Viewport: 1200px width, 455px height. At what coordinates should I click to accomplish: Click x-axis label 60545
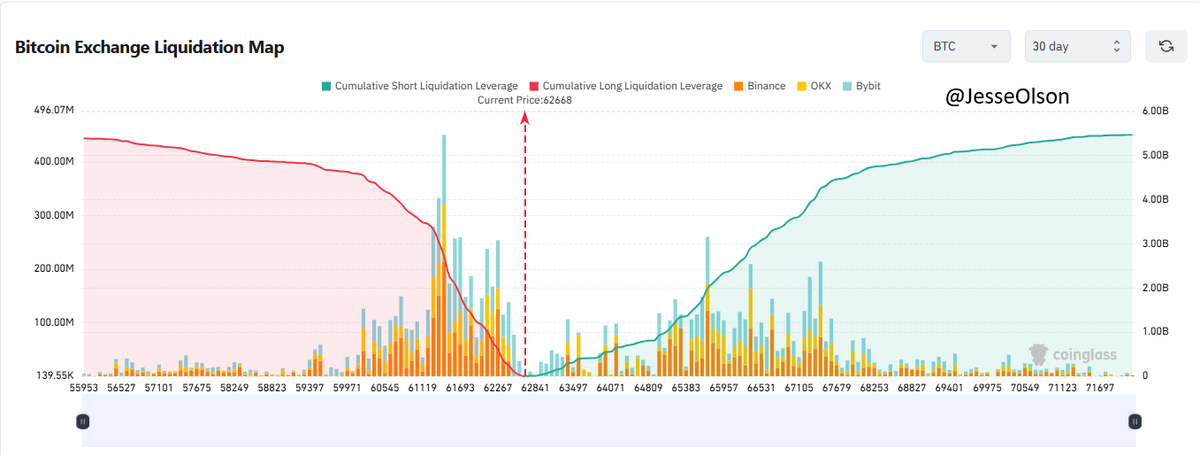tap(384, 386)
